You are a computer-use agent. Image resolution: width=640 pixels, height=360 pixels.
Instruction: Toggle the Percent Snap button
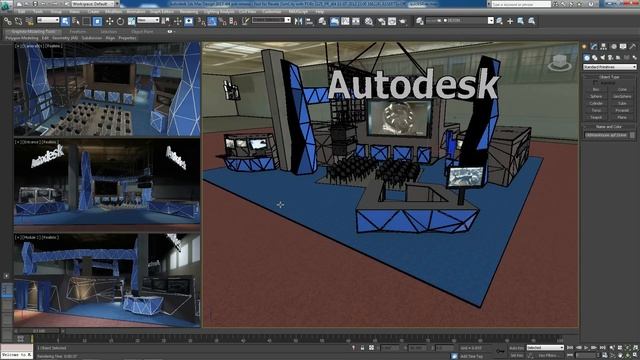[x=223, y=21]
